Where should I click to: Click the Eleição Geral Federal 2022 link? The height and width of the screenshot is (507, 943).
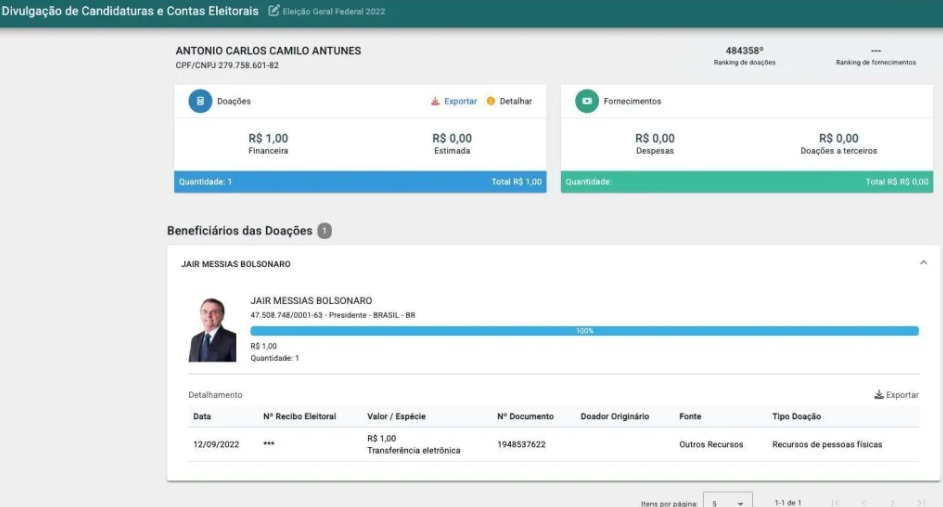point(334,11)
